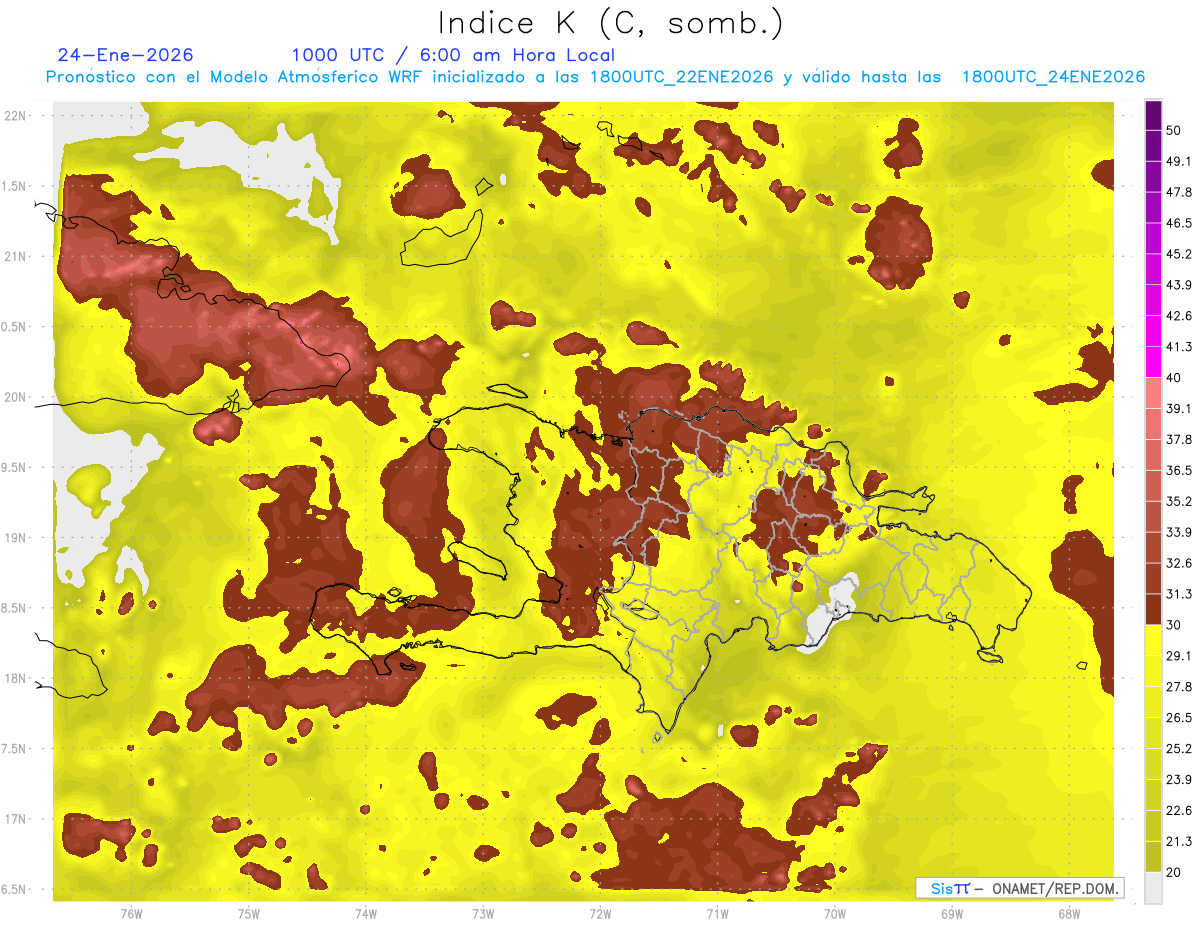This screenshot has width=1200, height=927.
Task: Click longitude label "68W"
Action: (x=1069, y=913)
